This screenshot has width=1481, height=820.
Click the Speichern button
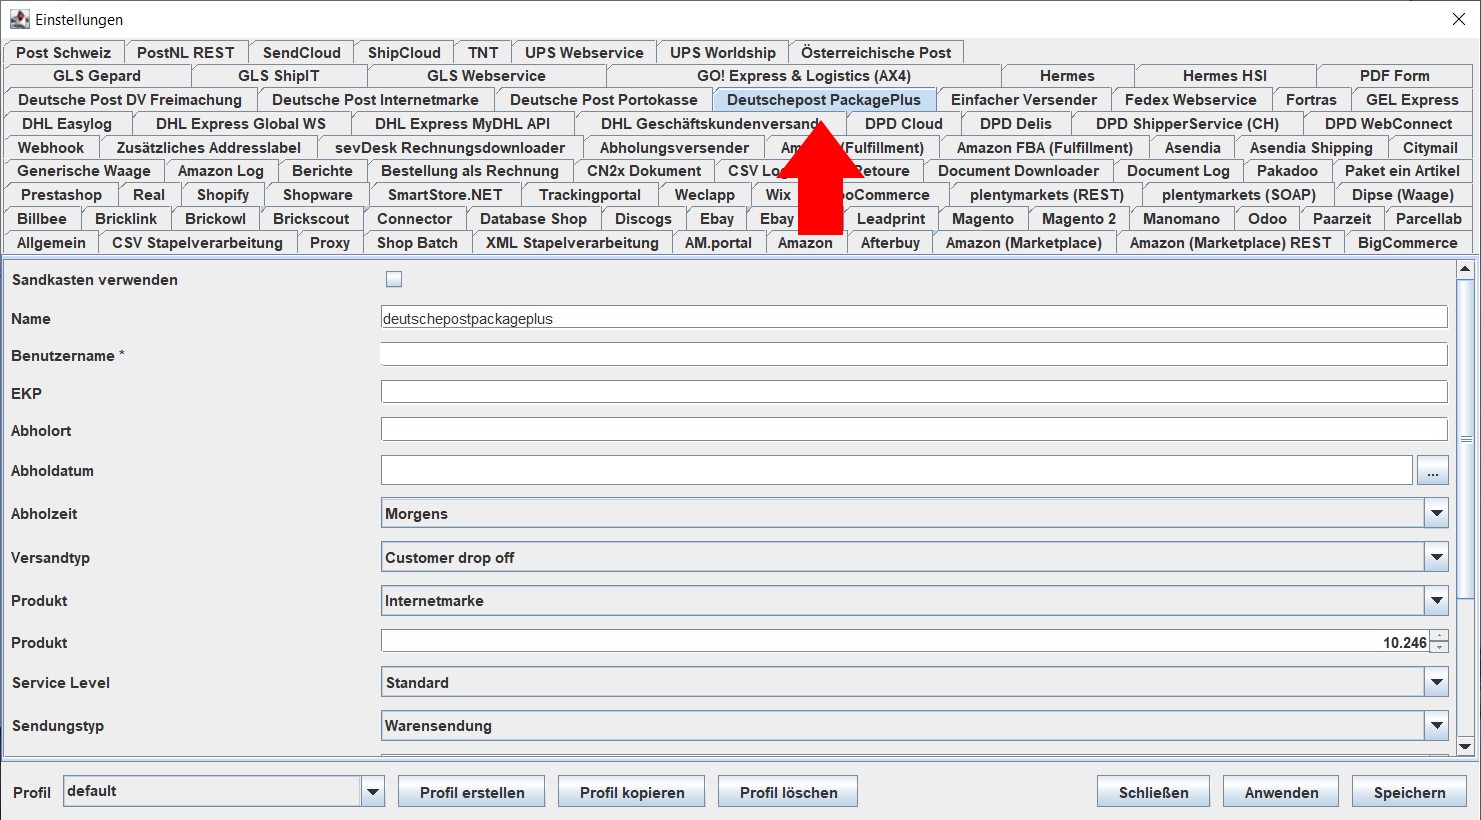(1409, 792)
